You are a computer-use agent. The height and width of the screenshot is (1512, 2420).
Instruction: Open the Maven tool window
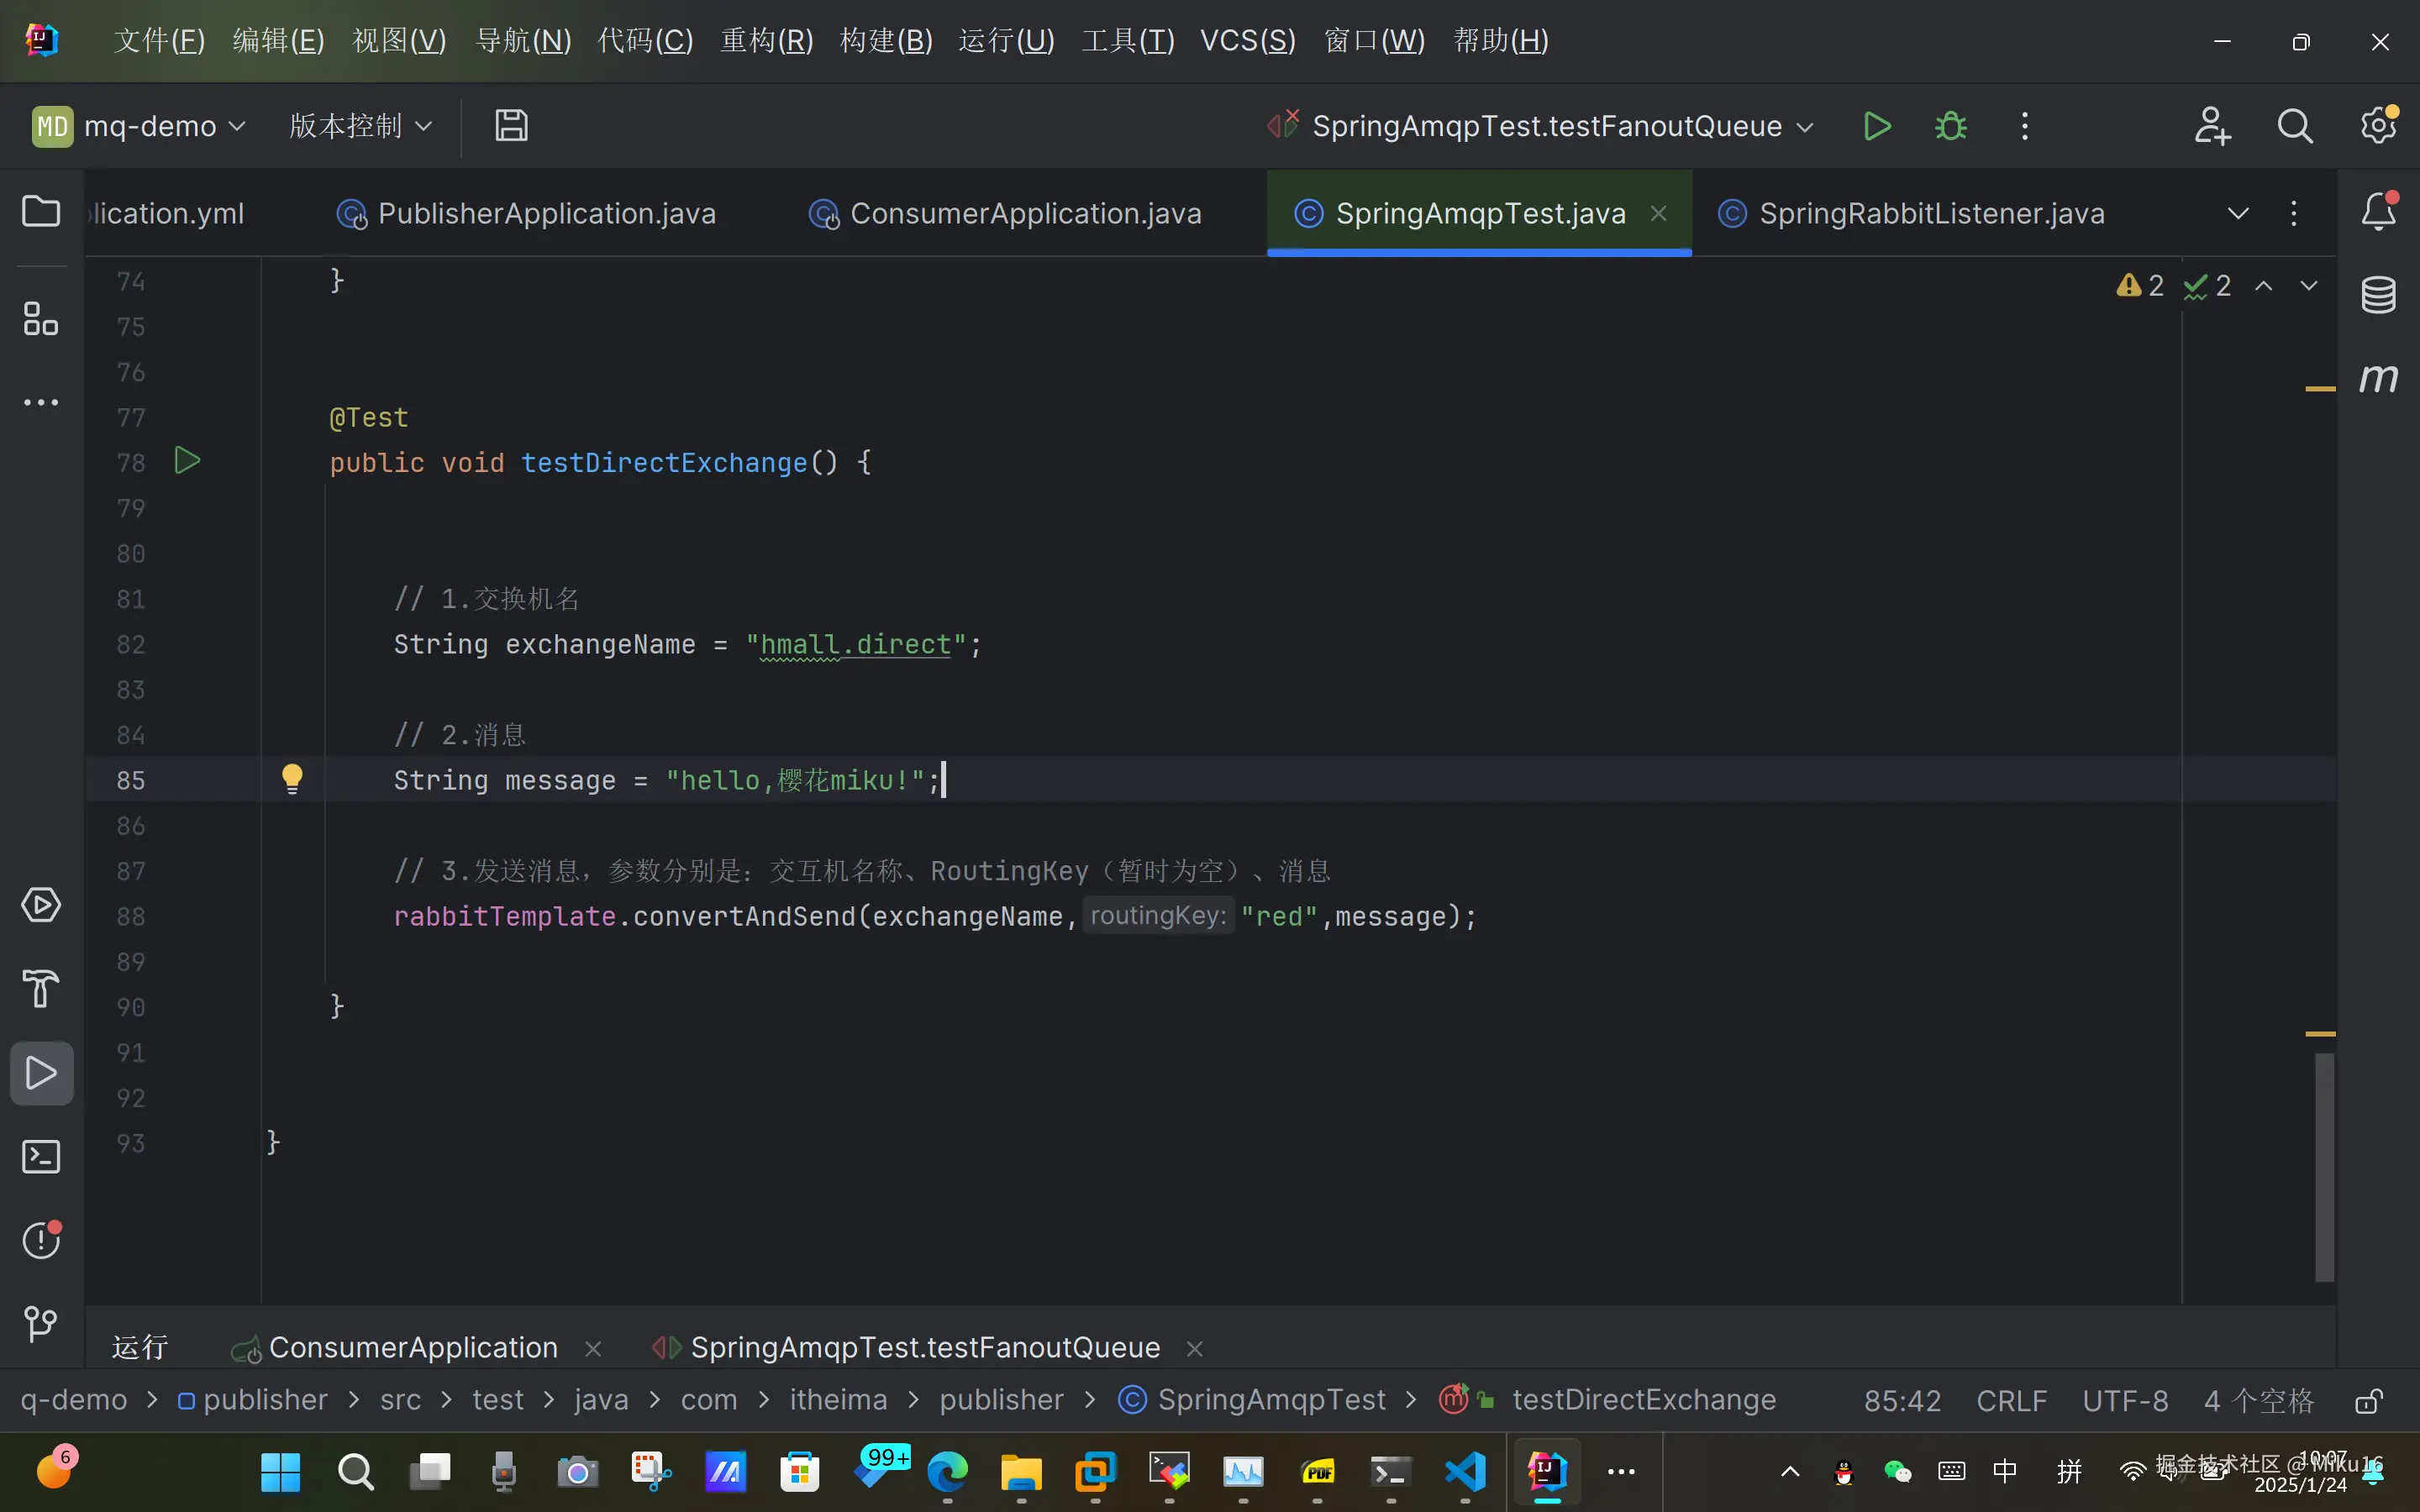click(x=2378, y=378)
